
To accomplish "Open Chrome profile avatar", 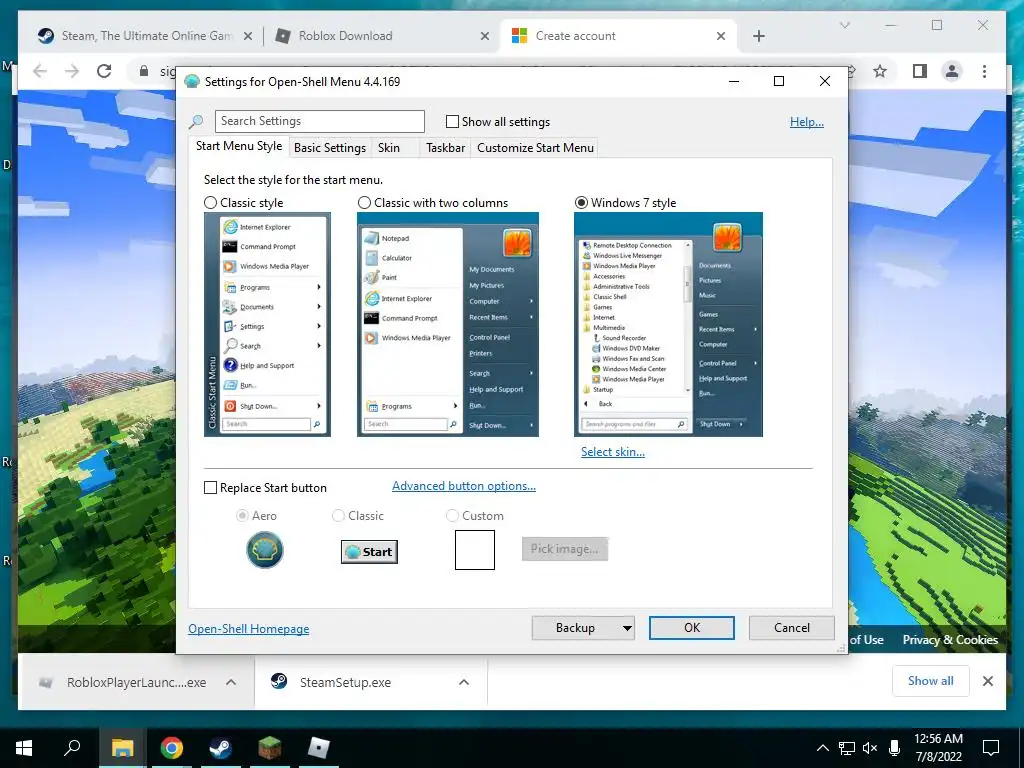I will click(x=952, y=71).
